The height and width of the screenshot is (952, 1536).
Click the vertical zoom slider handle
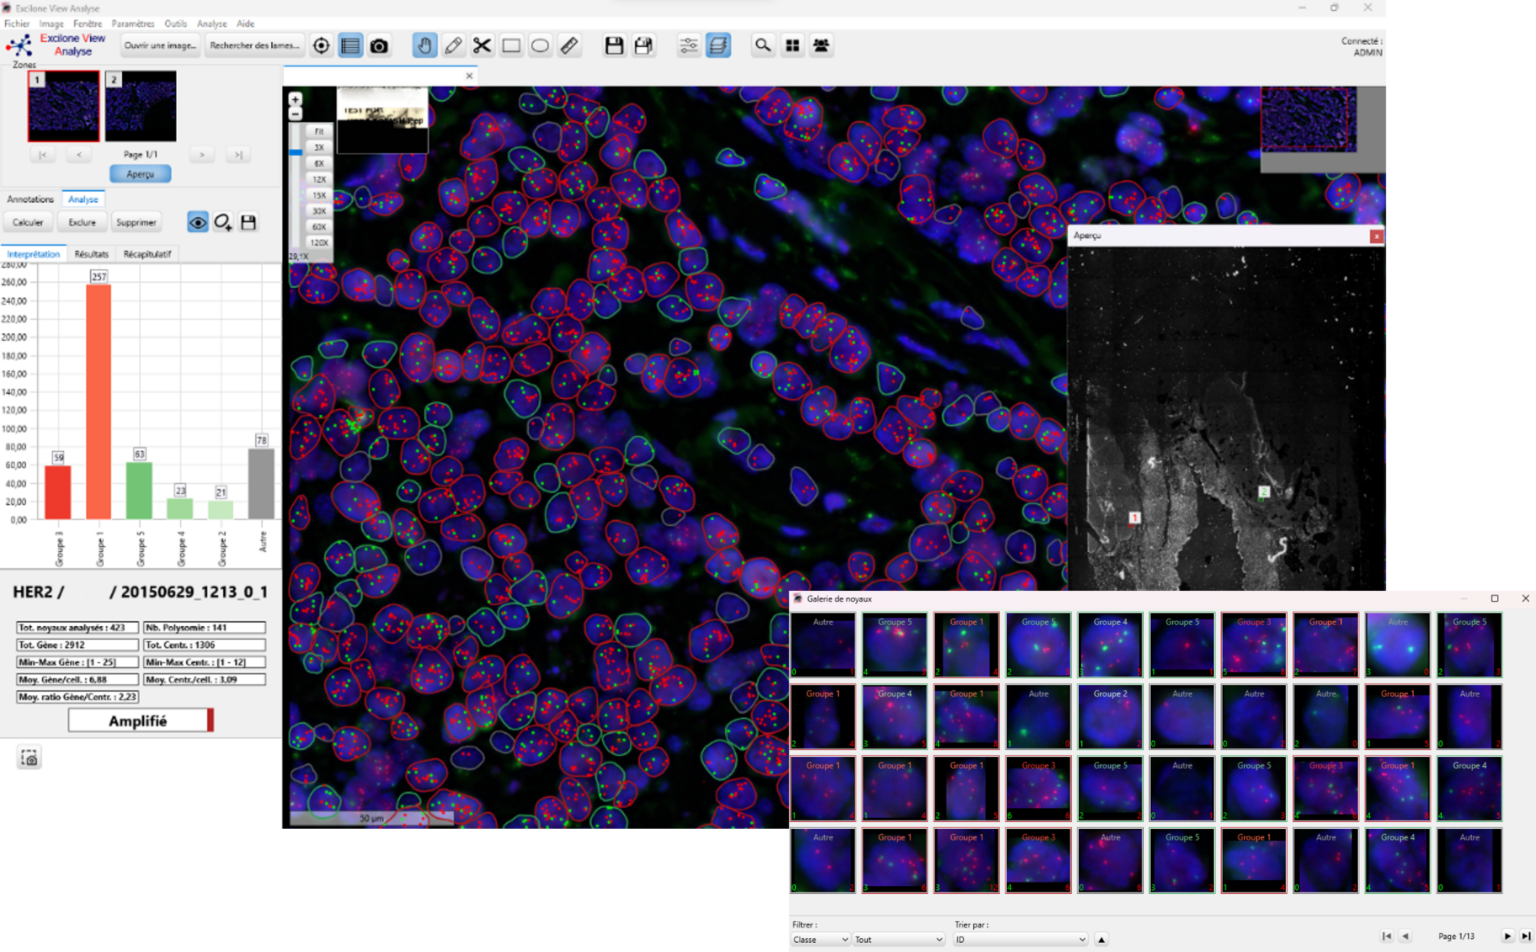(x=296, y=152)
